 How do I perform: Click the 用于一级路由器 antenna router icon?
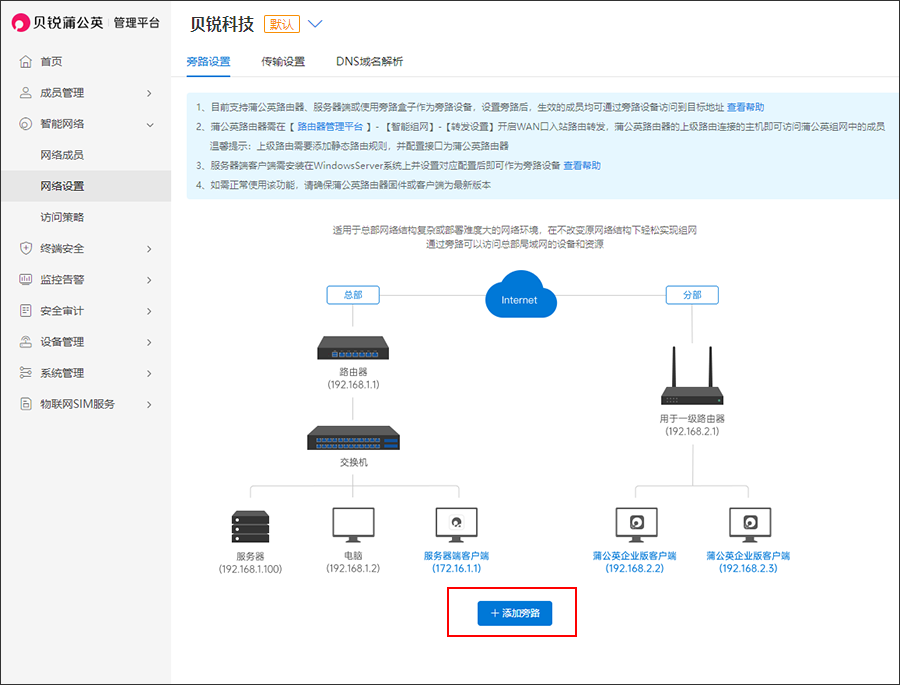692,376
